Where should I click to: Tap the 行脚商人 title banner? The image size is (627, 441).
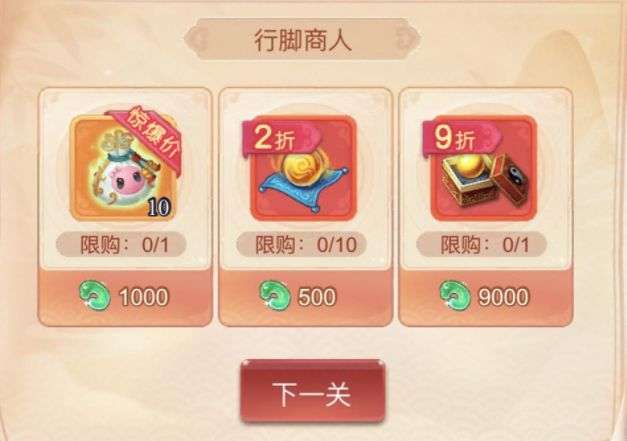[303, 40]
